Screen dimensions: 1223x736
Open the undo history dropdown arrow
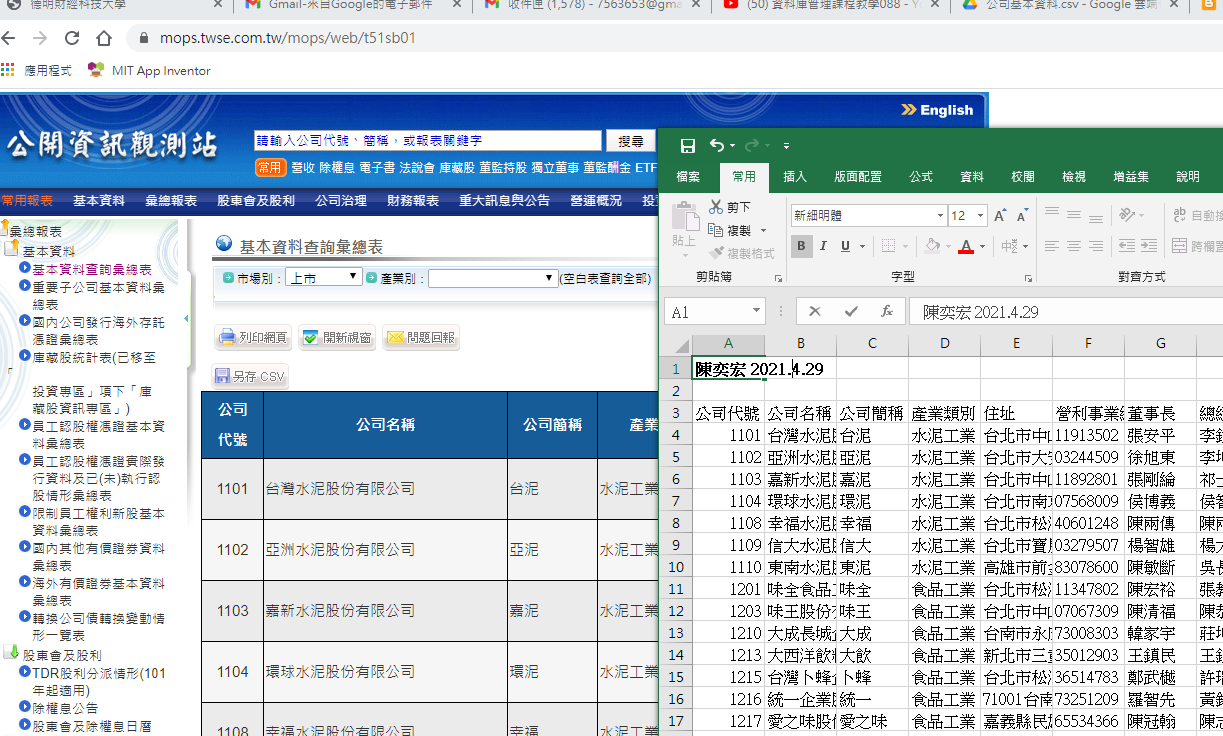pos(732,146)
